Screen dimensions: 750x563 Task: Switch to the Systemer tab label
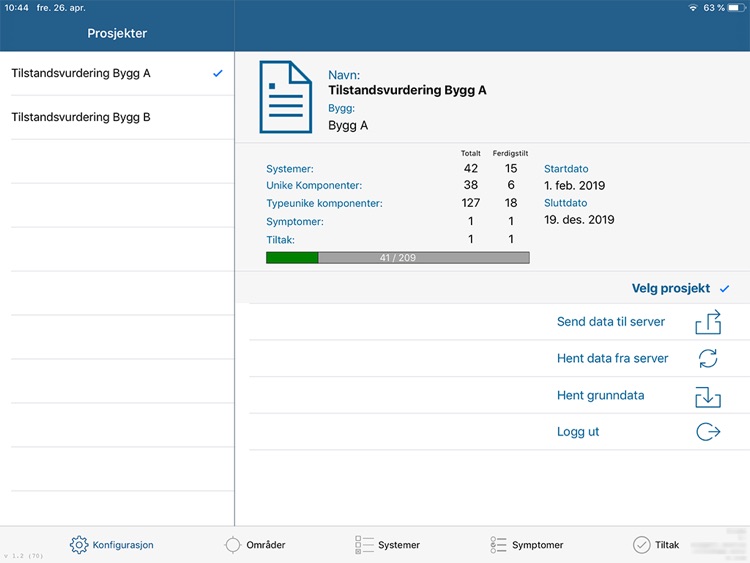coord(399,545)
